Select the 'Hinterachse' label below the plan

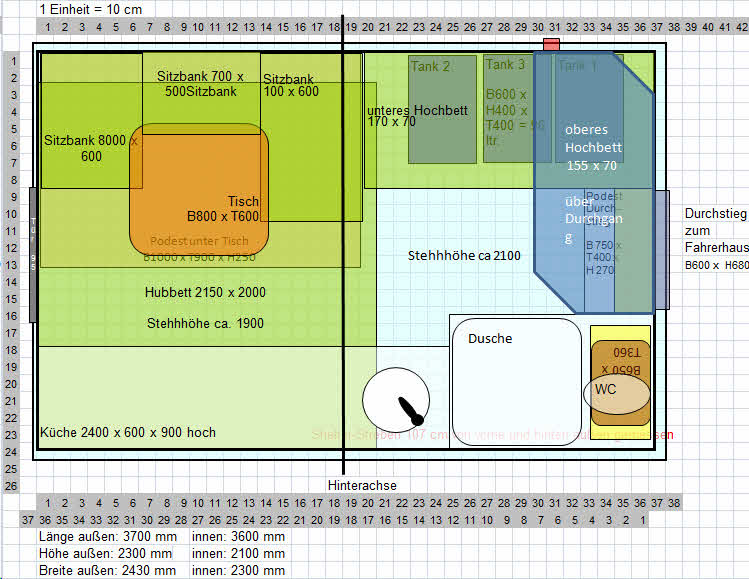(362, 485)
